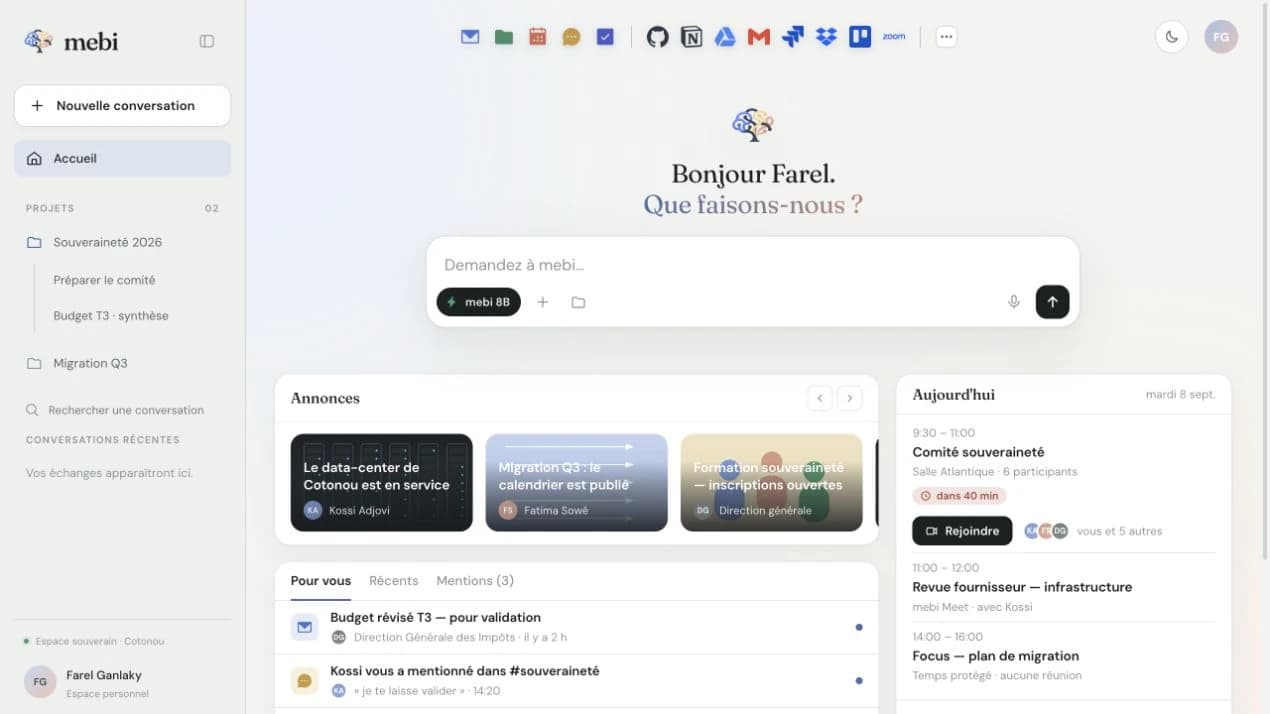Open the FG profile avatar at top right

click(1221, 37)
